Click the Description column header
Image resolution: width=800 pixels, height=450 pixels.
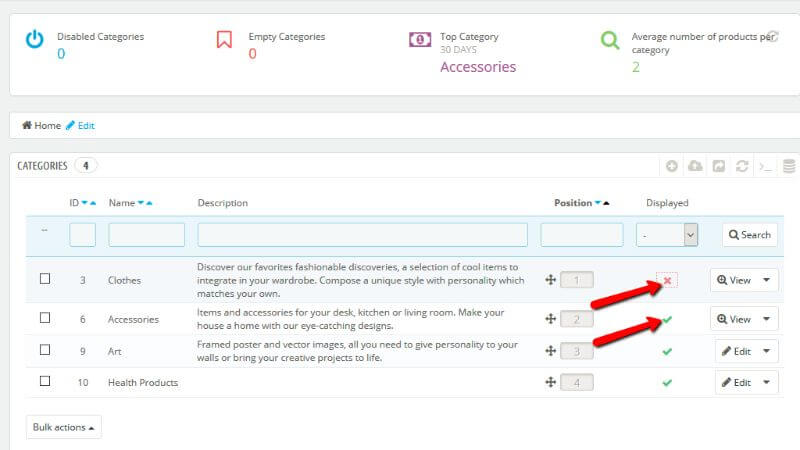click(222, 203)
